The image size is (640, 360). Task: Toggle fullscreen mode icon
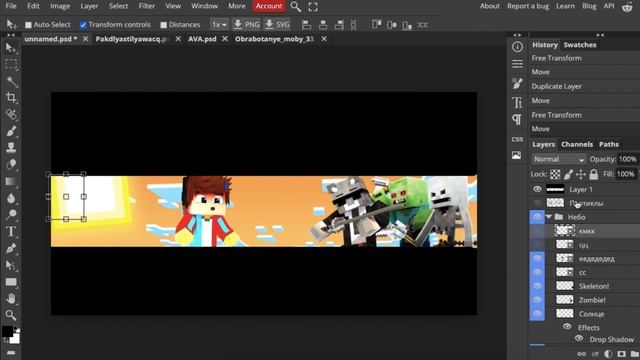(313, 7)
